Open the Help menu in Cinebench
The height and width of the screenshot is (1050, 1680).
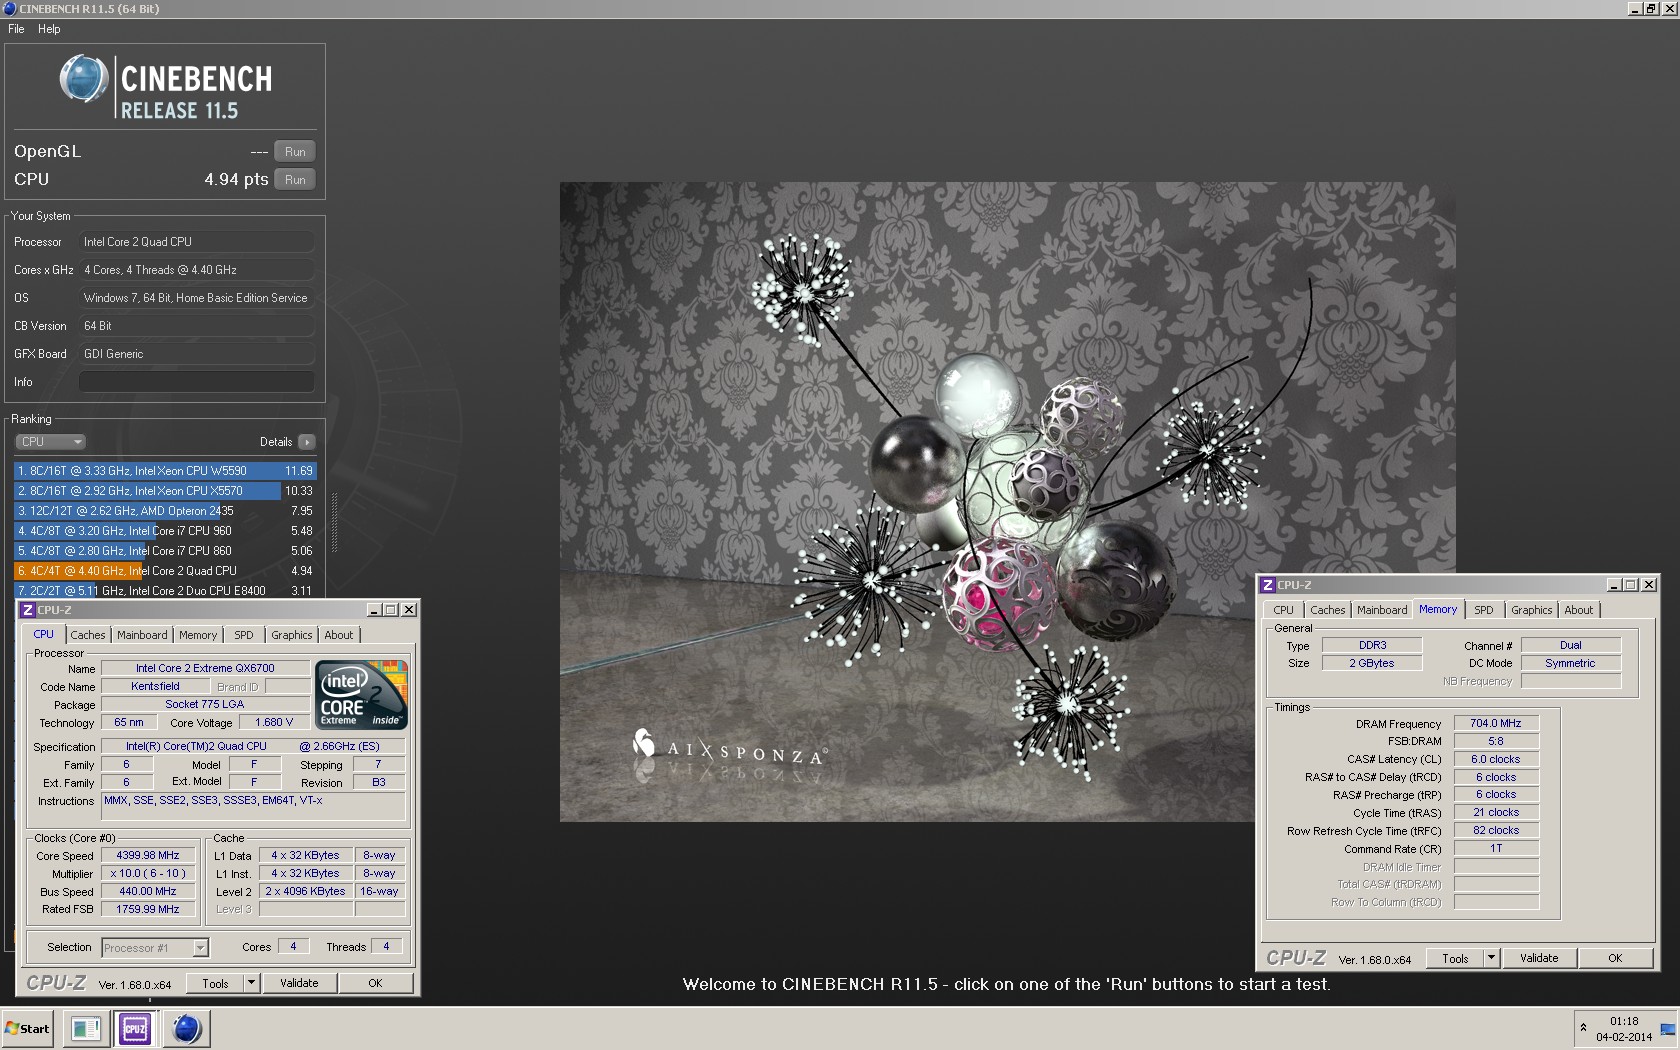coord(49,29)
